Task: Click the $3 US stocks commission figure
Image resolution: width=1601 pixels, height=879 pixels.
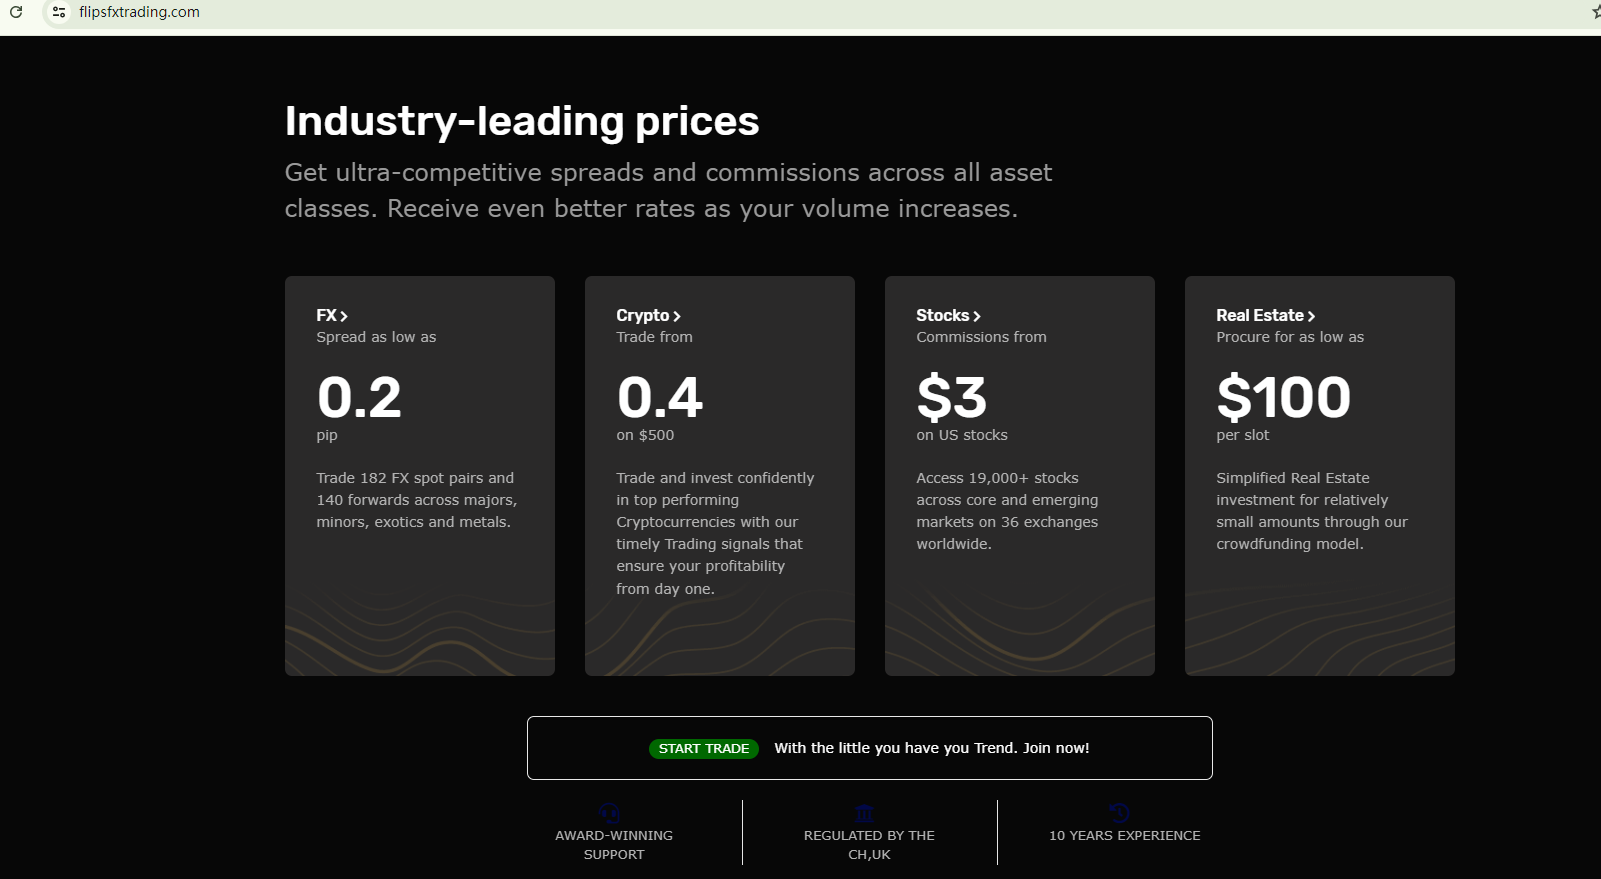Action: point(951,397)
